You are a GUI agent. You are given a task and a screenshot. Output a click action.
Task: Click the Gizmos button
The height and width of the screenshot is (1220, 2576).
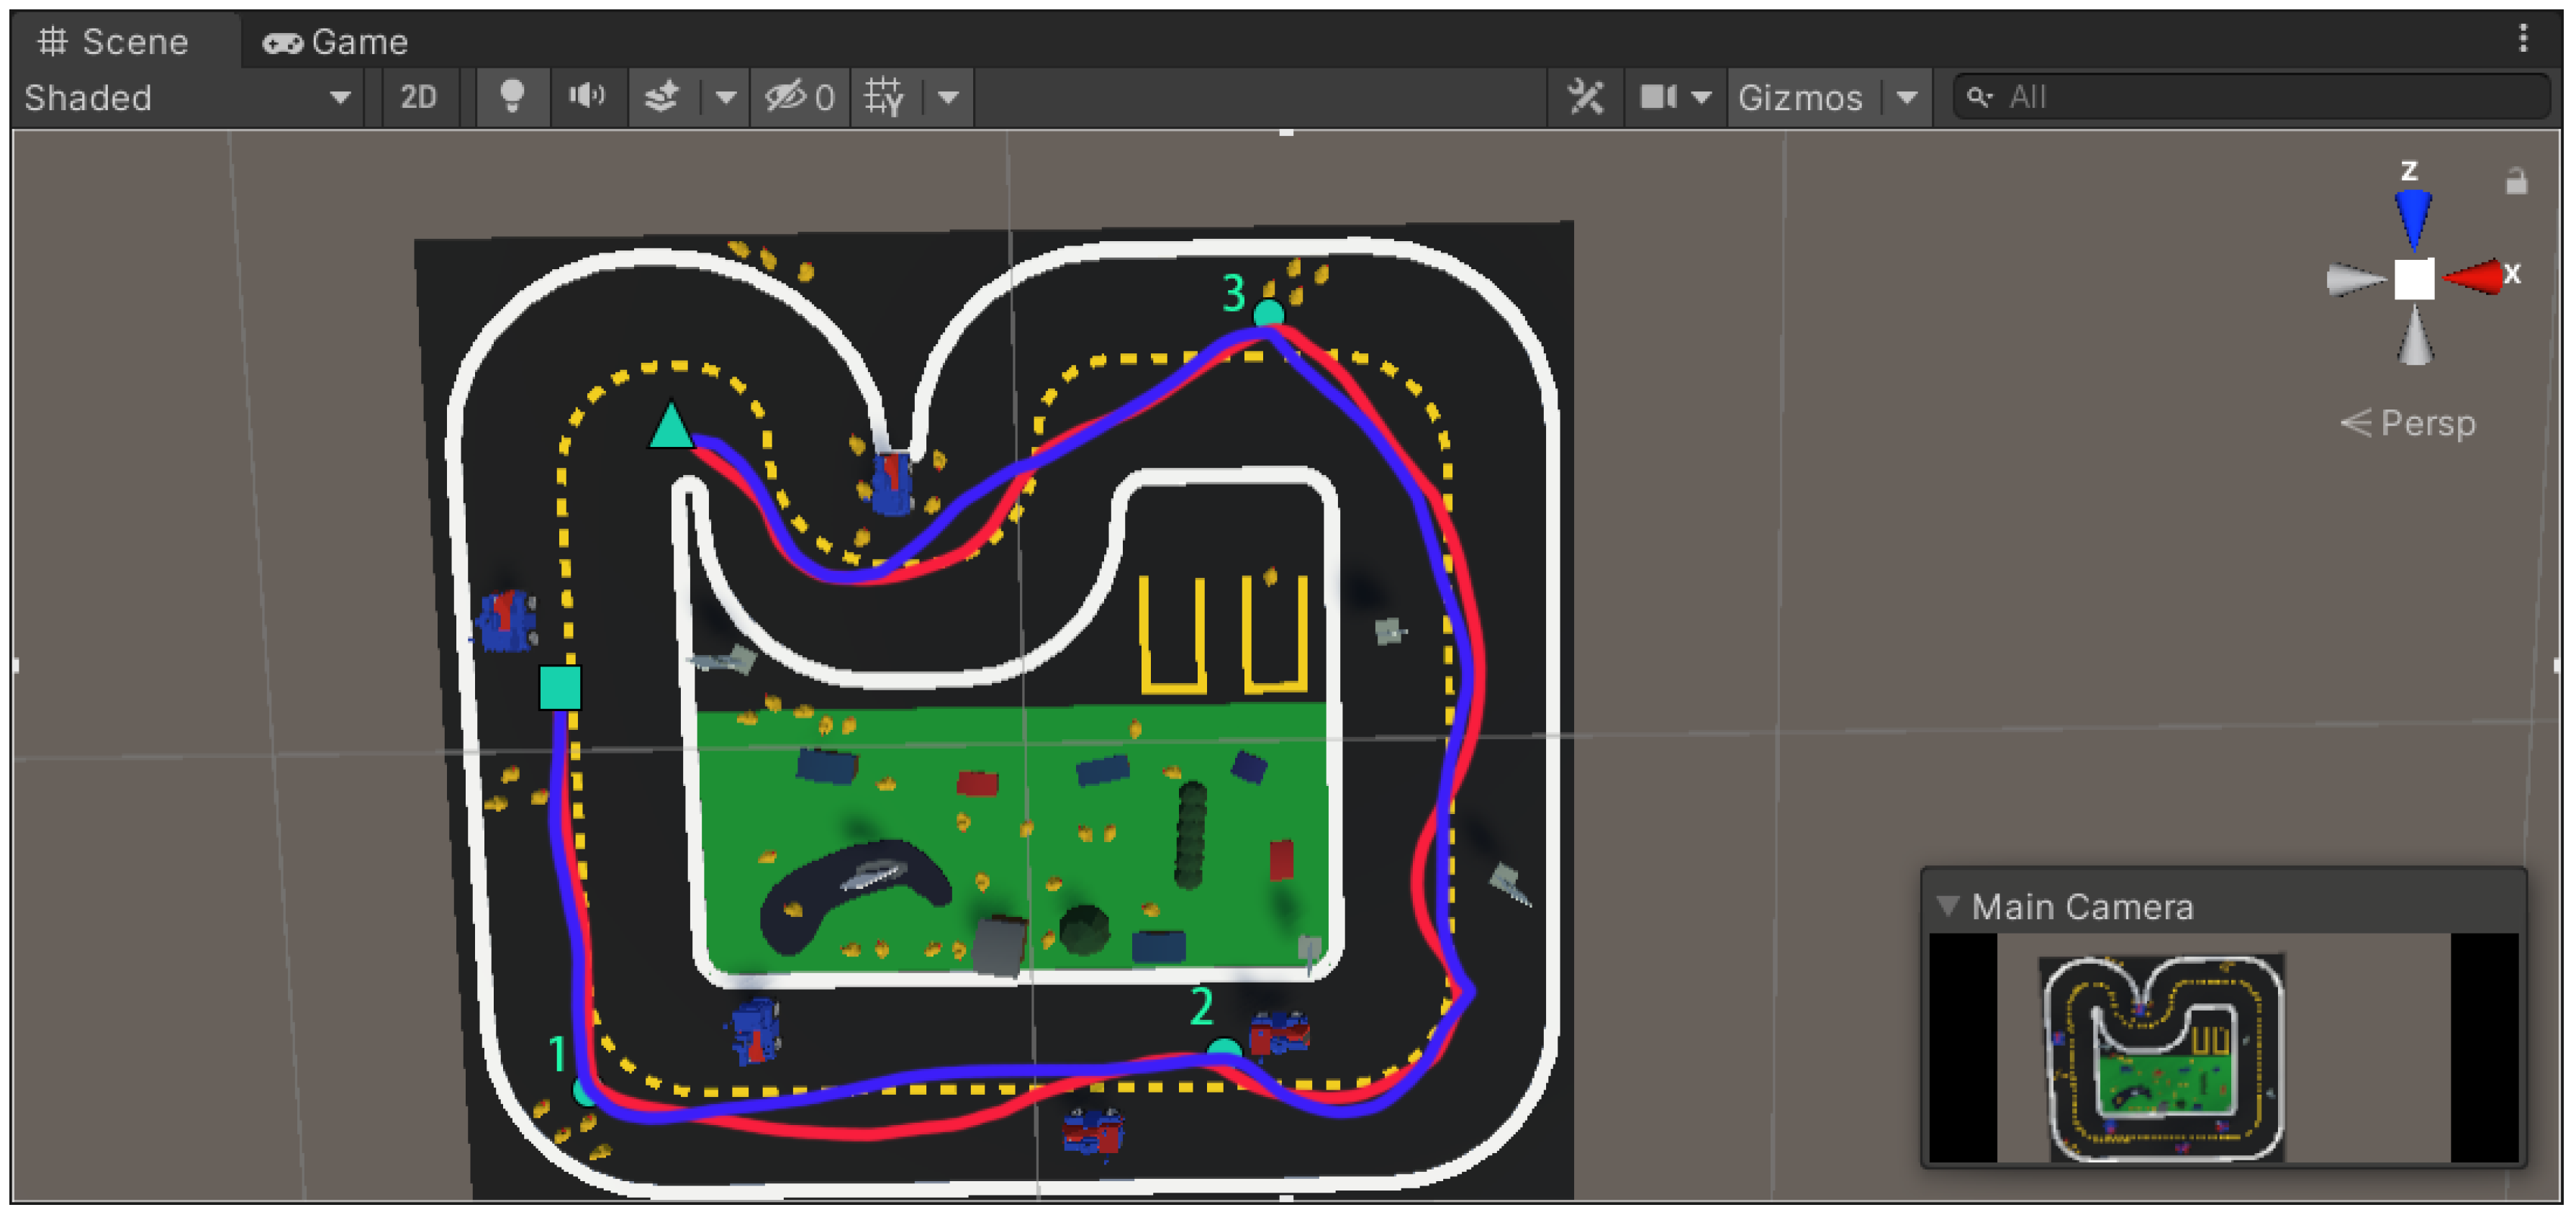pyautogui.click(x=1800, y=97)
